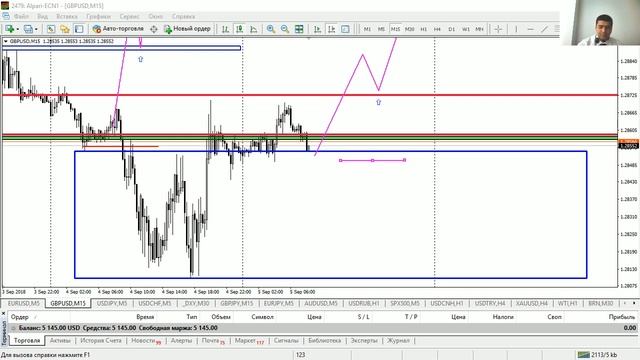Switch to SPX500,M5 chart tab

[404, 303]
